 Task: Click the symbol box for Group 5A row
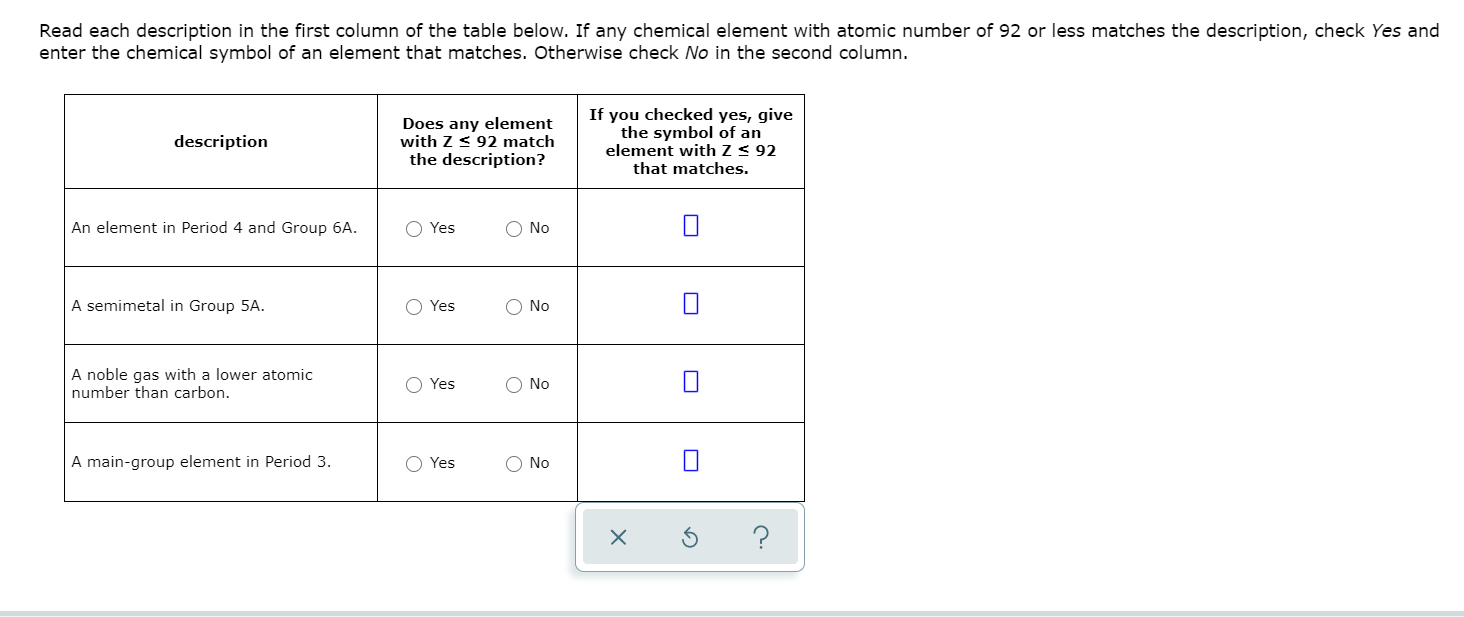click(x=689, y=303)
